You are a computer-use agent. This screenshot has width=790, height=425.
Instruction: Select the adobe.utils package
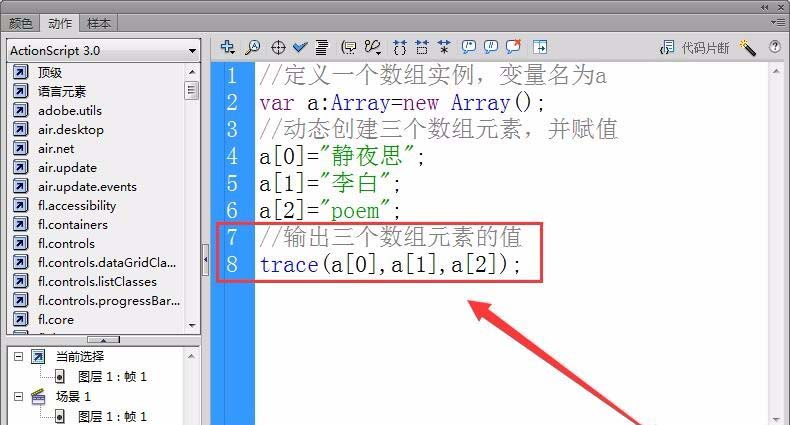pos(70,110)
